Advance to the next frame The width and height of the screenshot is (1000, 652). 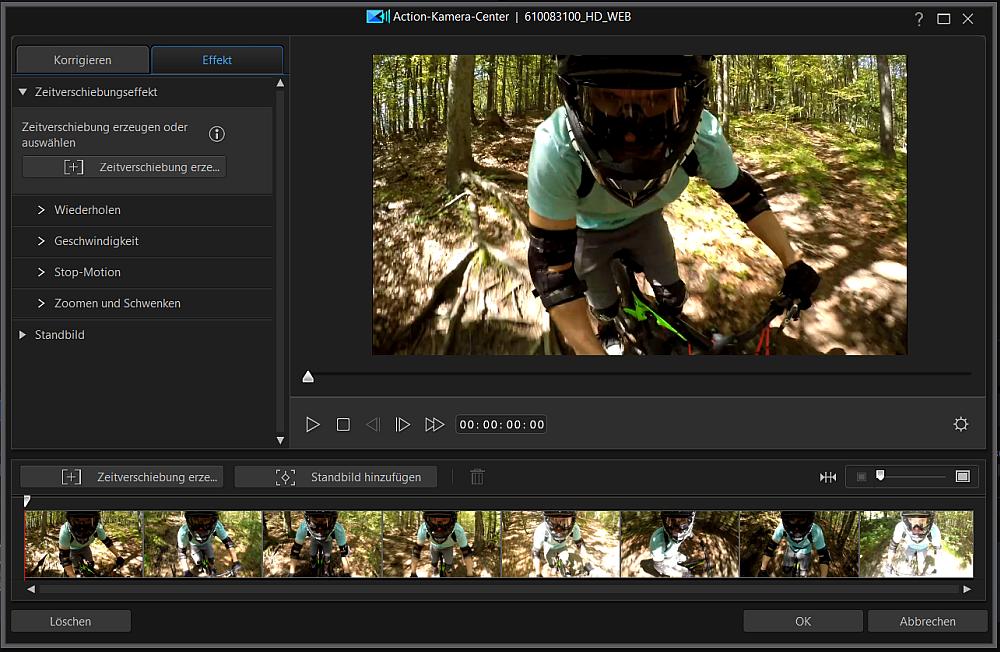(403, 425)
